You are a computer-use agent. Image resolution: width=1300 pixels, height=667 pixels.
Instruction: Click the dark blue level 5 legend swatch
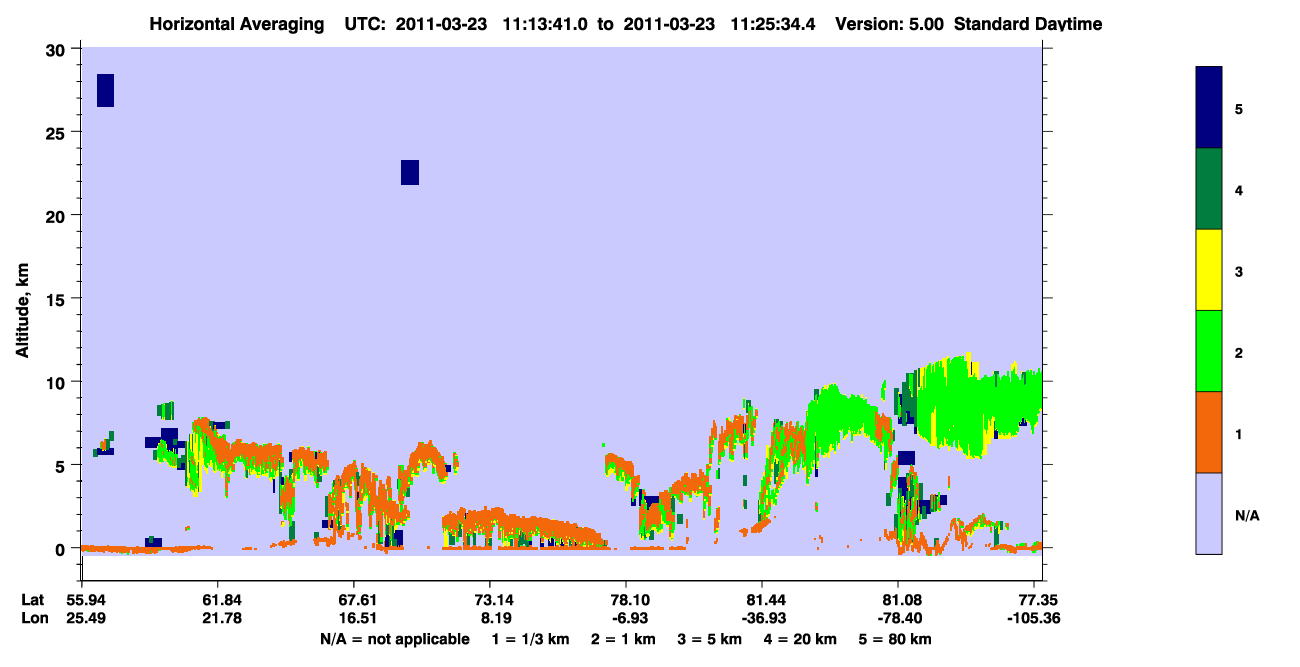[1209, 108]
